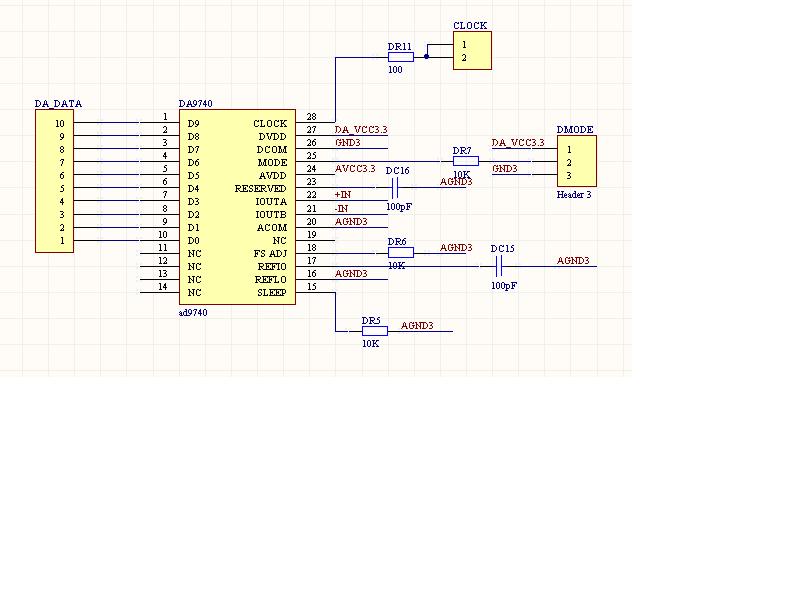Screen dimensions: 800x600
Task: Click the -IN net label
Action: [x=341, y=208]
